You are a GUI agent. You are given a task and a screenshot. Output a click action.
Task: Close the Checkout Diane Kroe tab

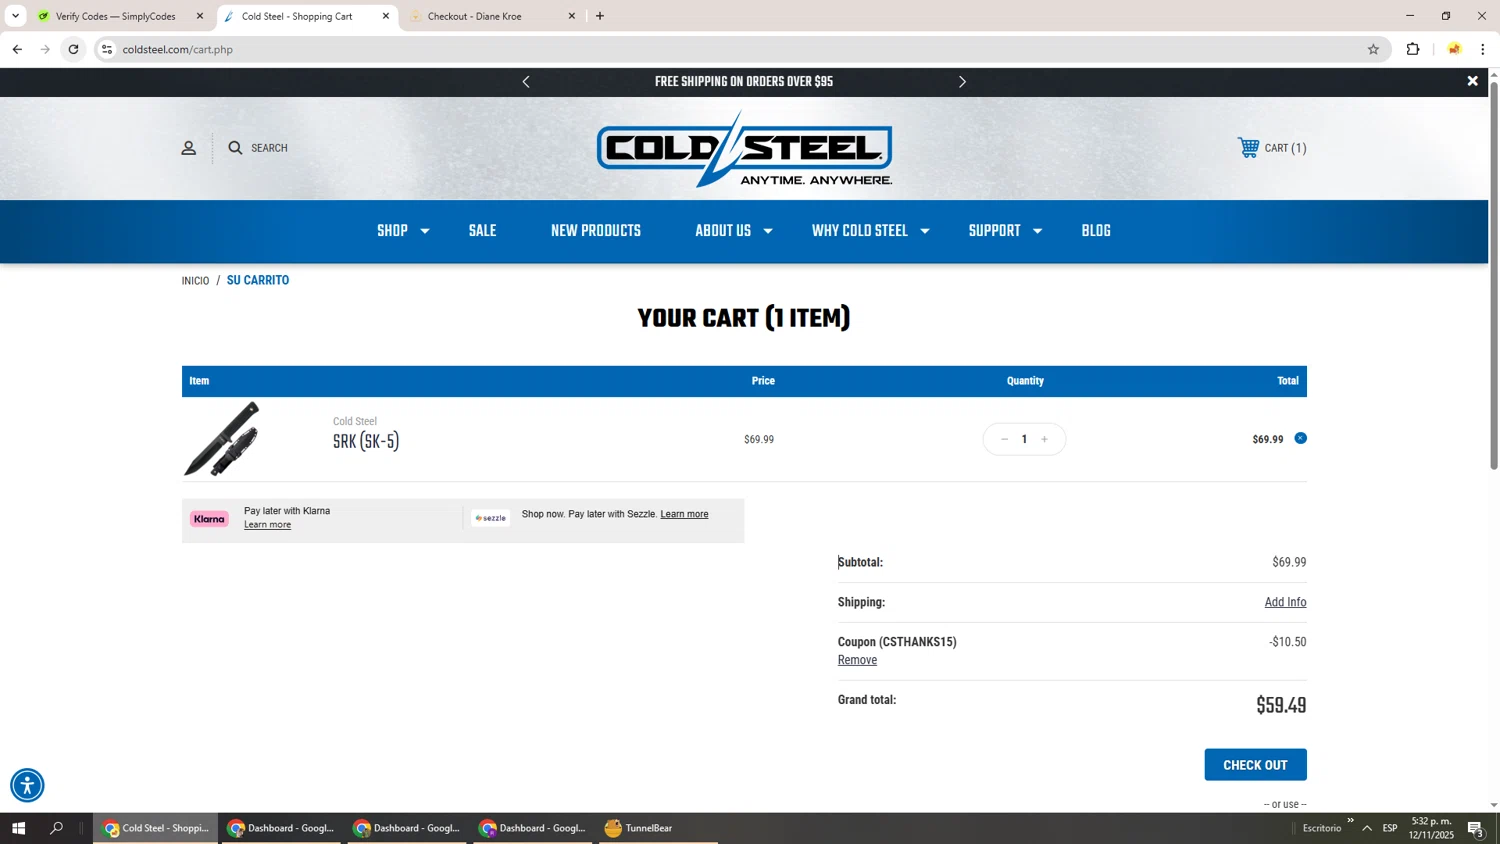(x=572, y=16)
